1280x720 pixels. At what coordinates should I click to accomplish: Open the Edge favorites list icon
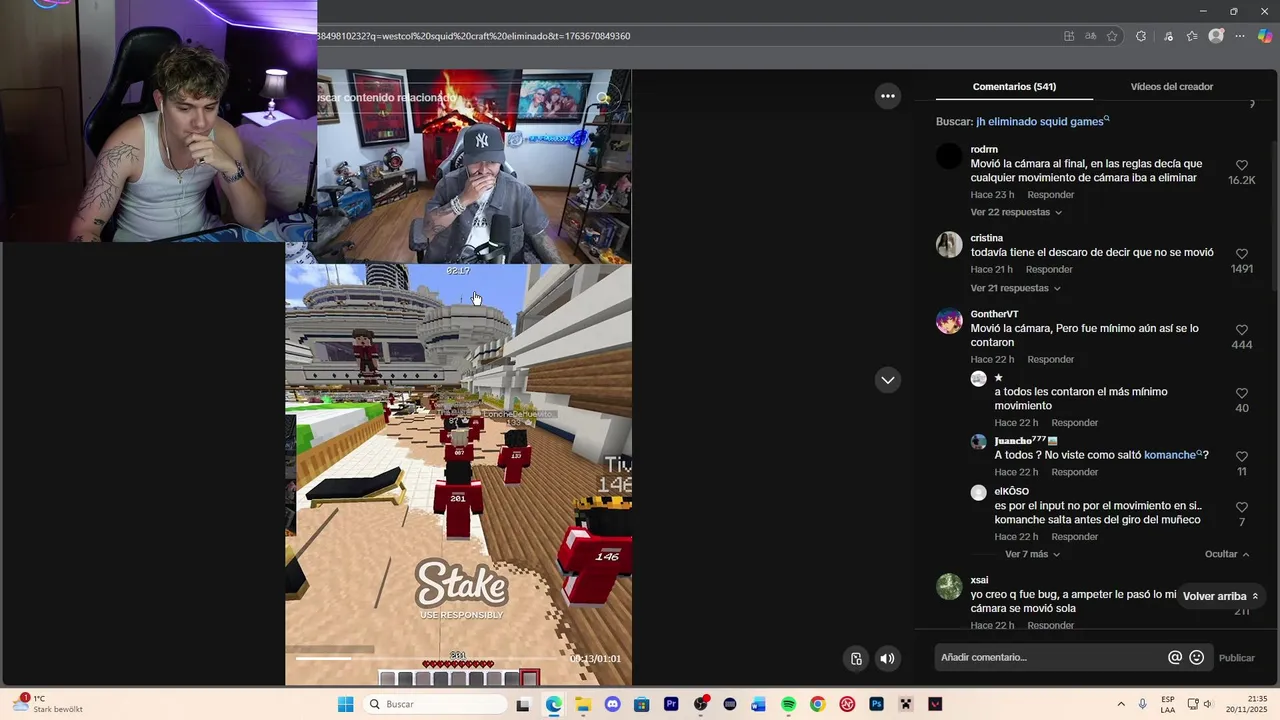tap(1192, 36)
